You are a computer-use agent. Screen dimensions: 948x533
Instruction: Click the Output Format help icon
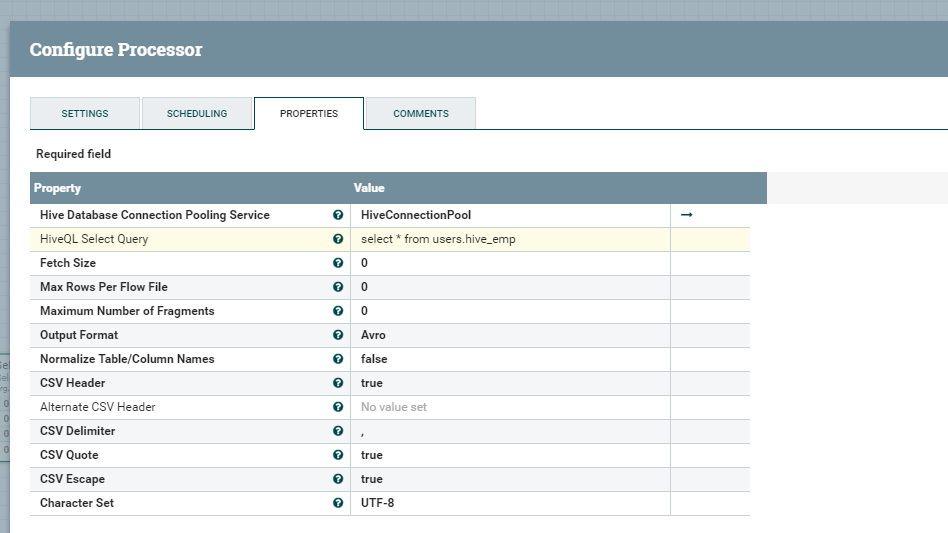click(x=338, y=335)
